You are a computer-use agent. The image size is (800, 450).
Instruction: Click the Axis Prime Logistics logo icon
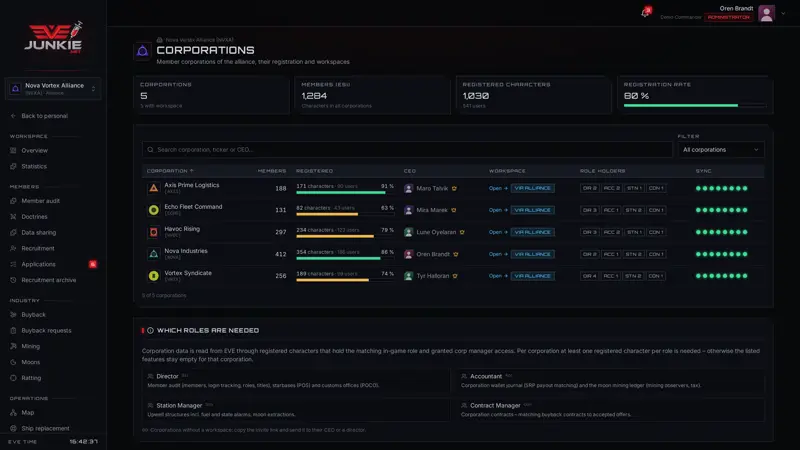coord(154,188)
